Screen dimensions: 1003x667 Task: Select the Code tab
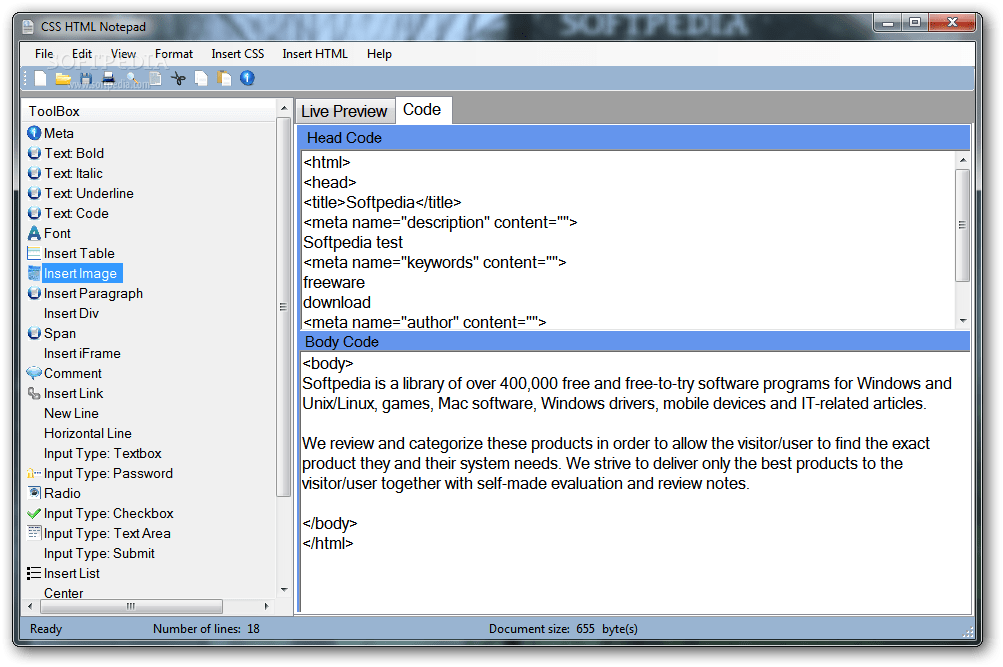coord(422,110)
